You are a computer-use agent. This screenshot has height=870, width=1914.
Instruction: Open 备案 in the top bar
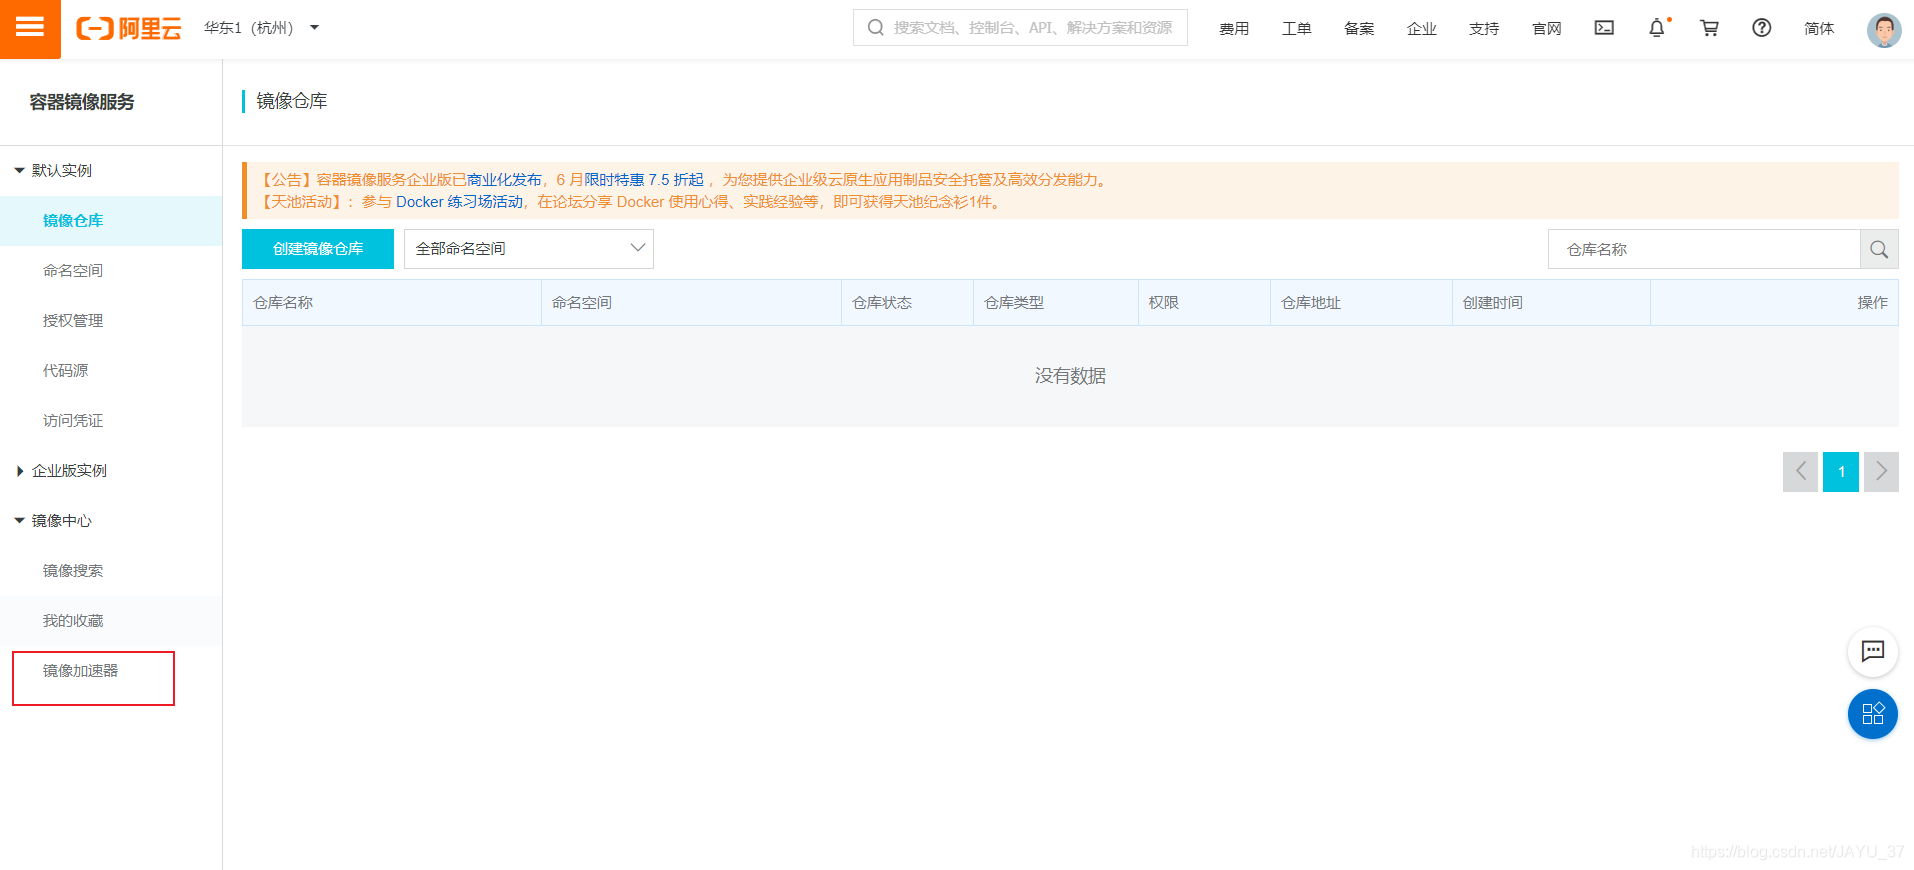1359,28
